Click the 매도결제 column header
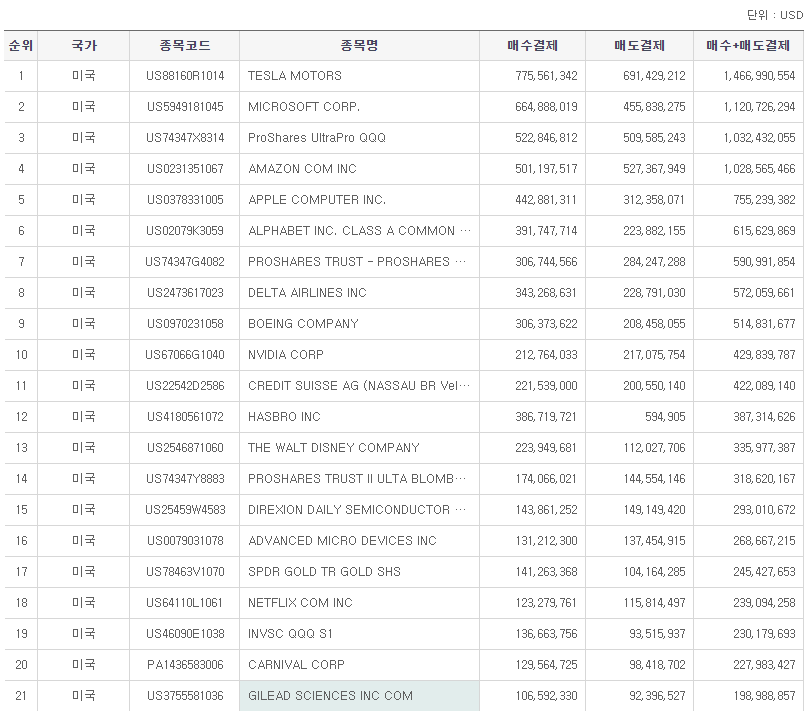The image size is (807, 711). (639, 45)
